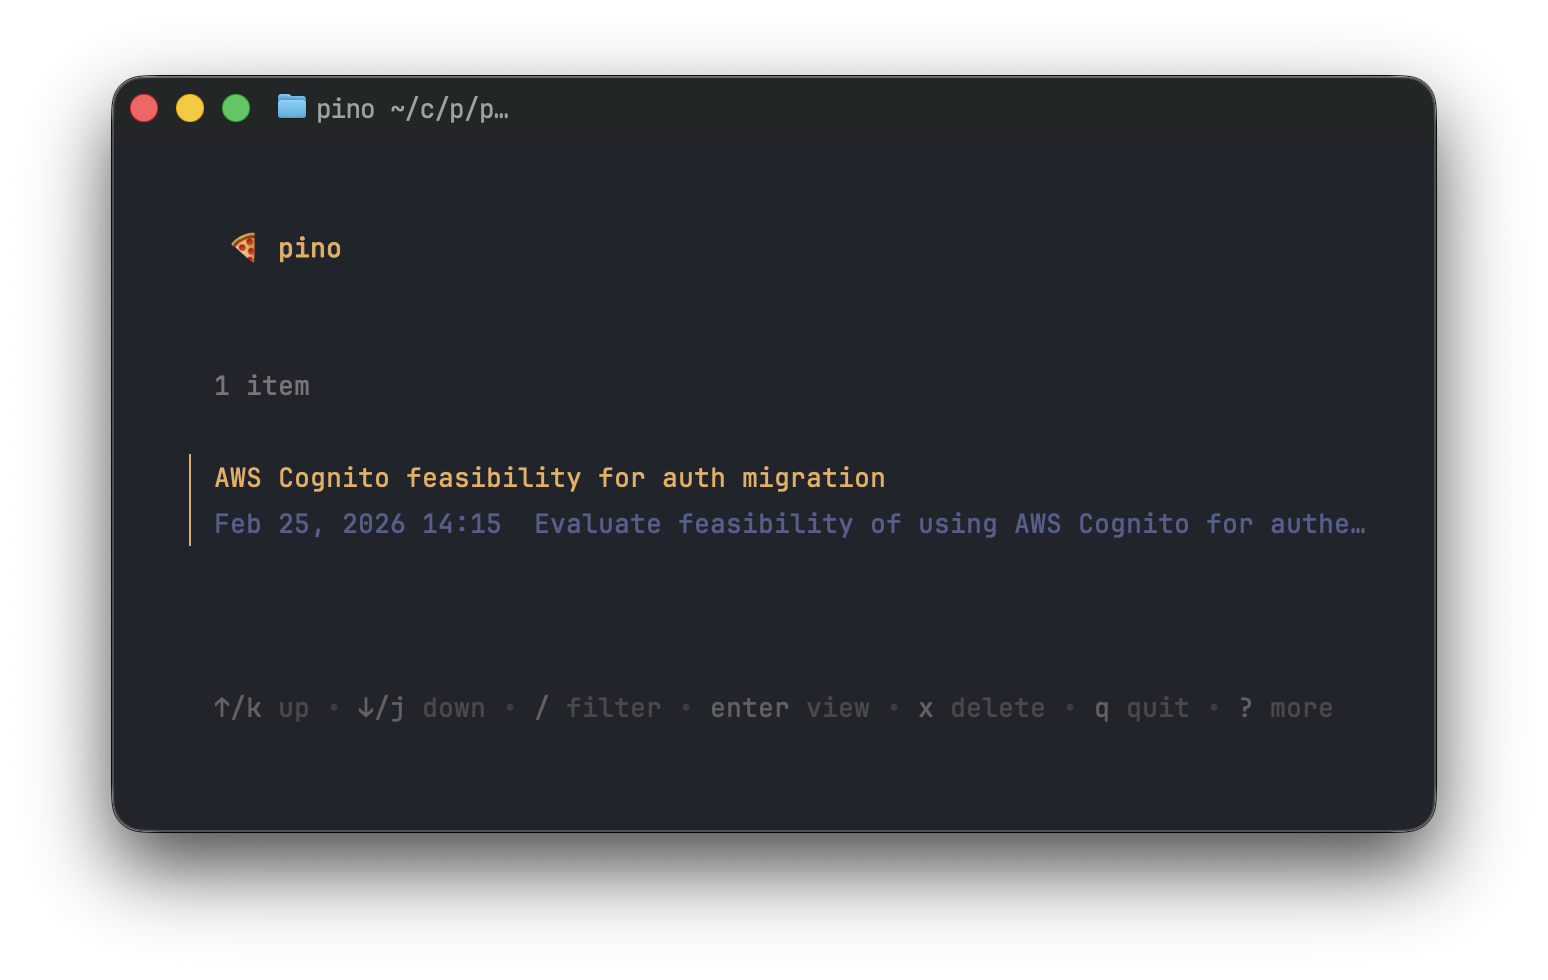Click the '1 item' count label

pyautogui.click(x=262, y=386)
